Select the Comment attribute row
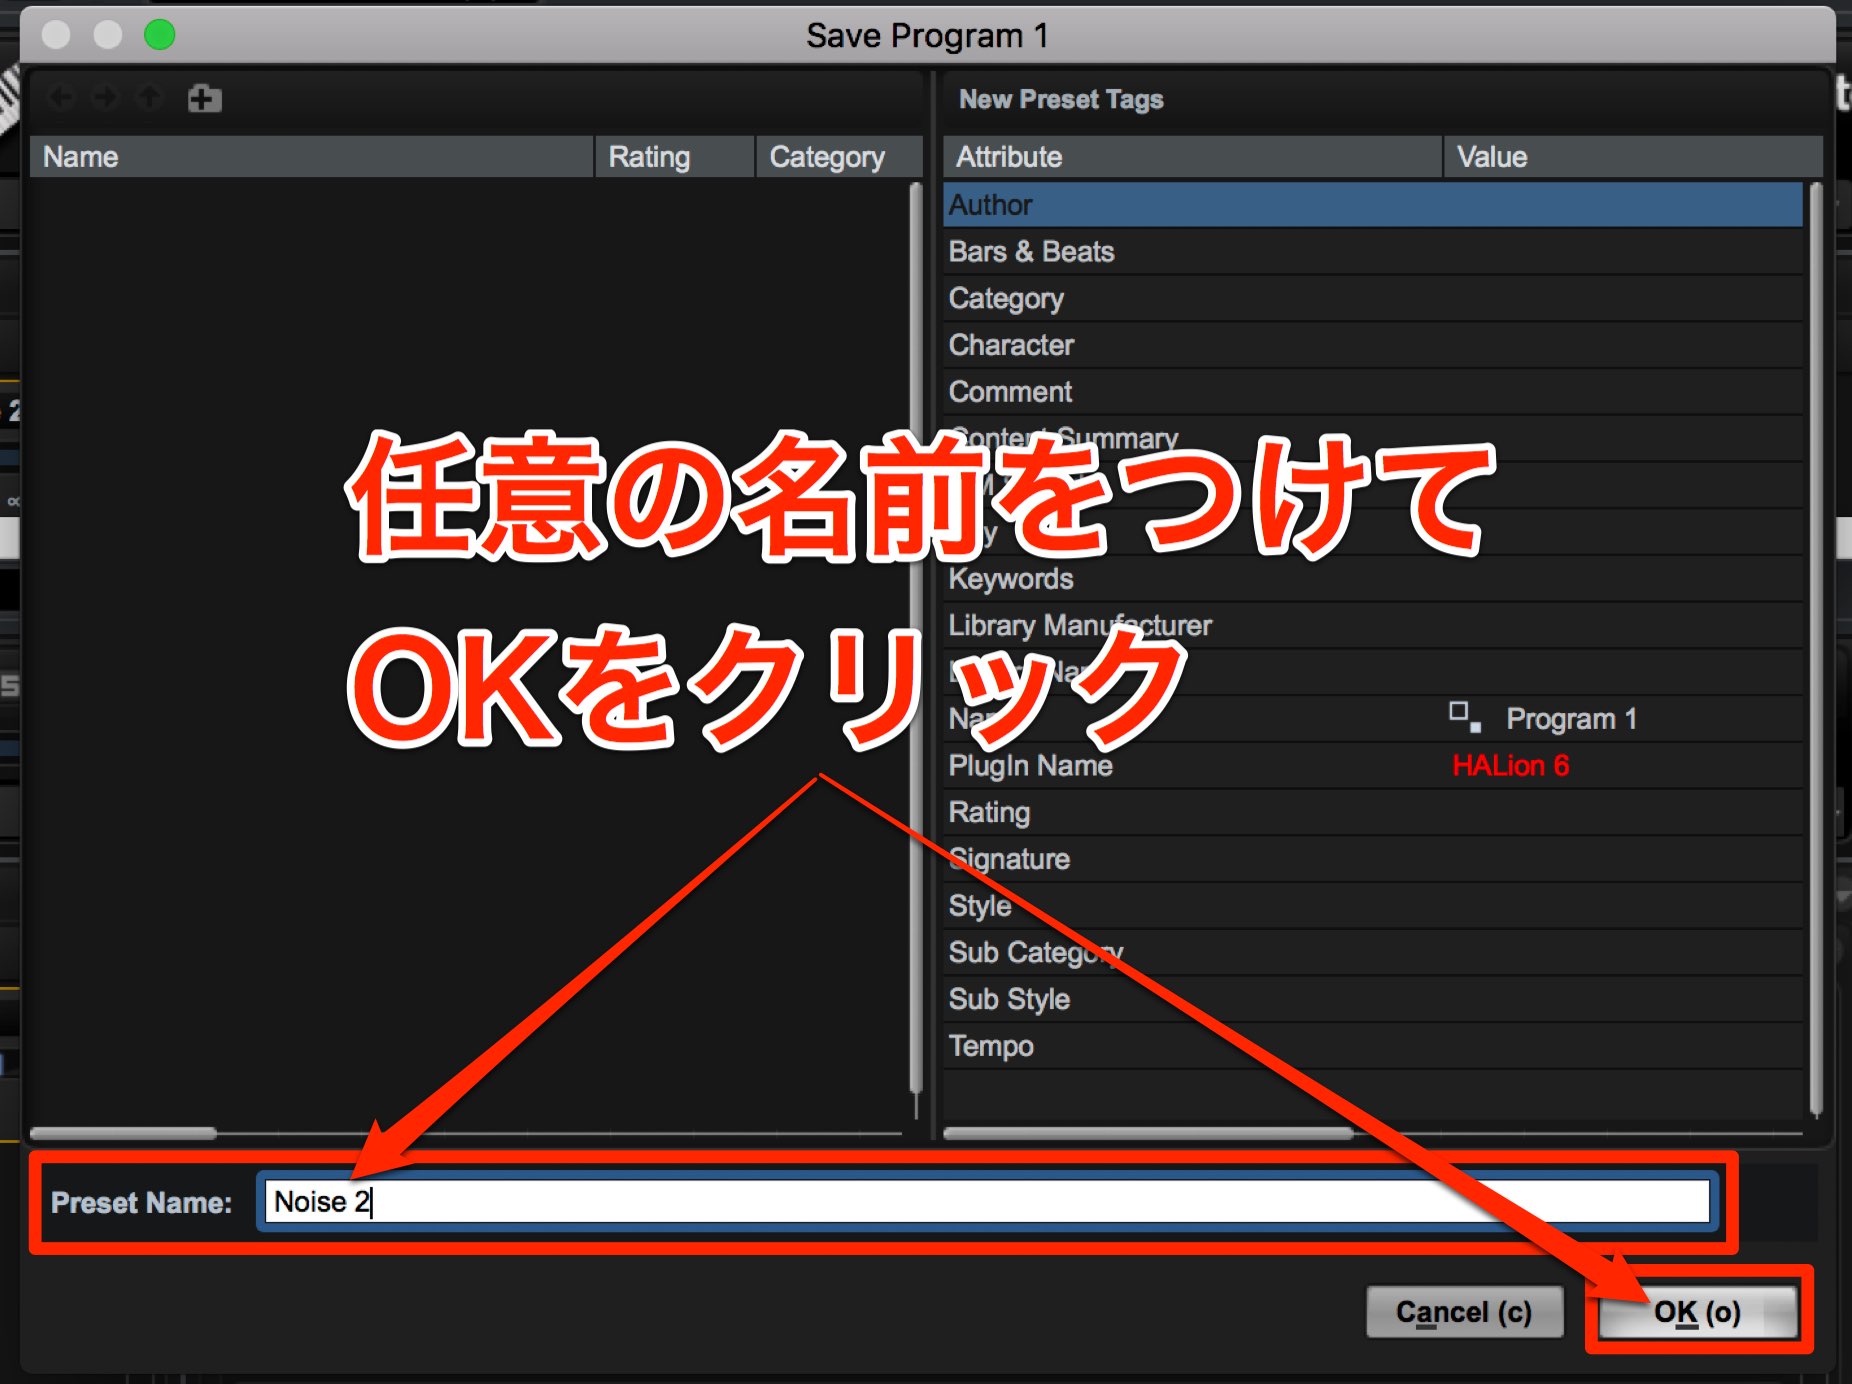The width and height of the screenshot is (1852, 1384). (1373, 392)
